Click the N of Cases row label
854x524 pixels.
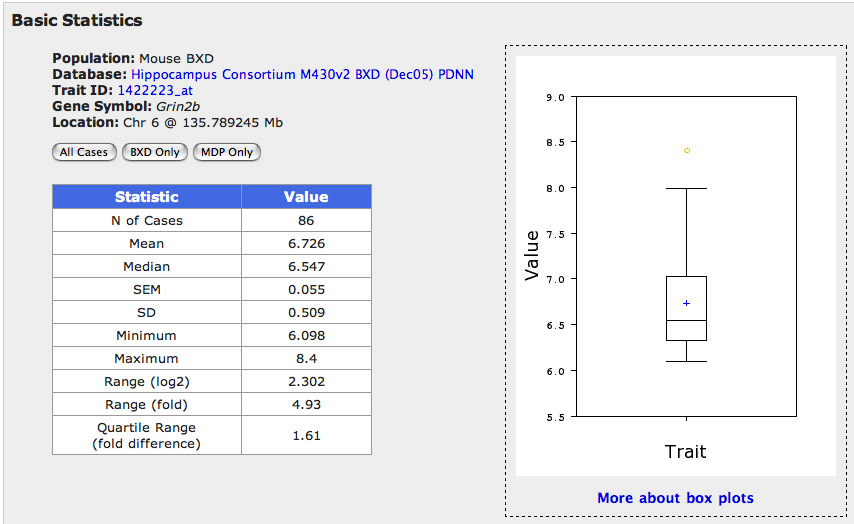tap(147, 220)
